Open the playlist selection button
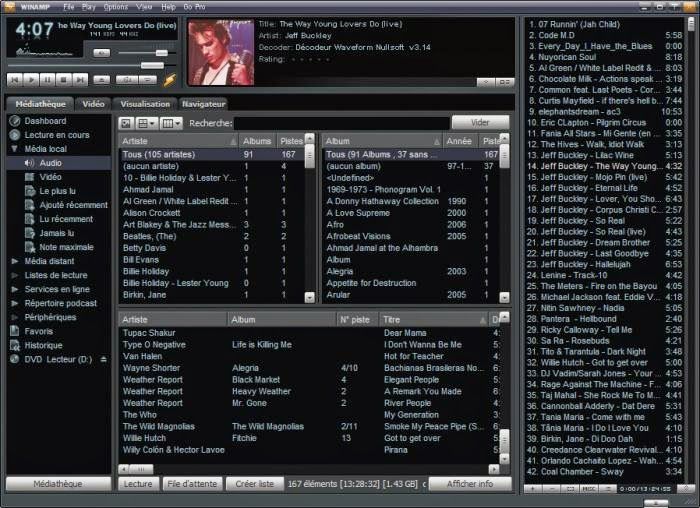700x508 pixels. click(x=570, y=489)
